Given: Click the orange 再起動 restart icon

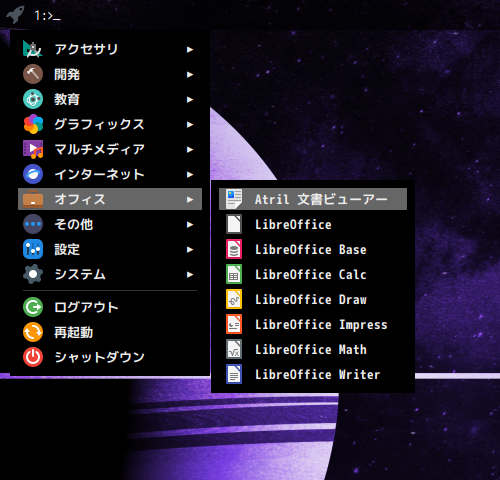Looking at the screenshot, I should 33,332.
